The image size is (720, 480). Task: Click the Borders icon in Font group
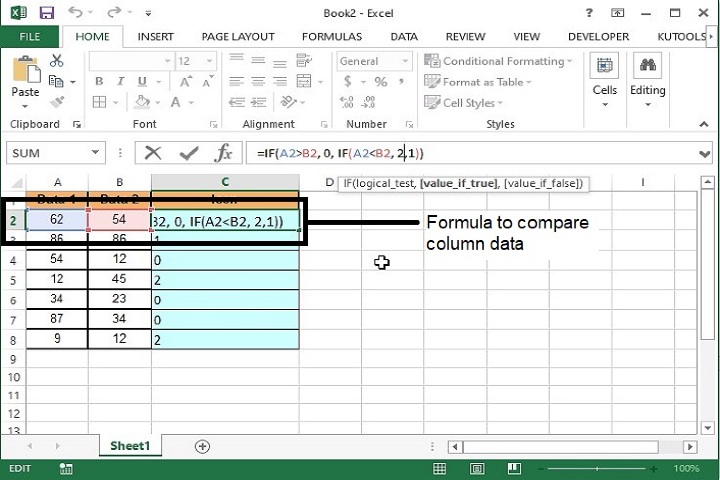tap(99, 102)
